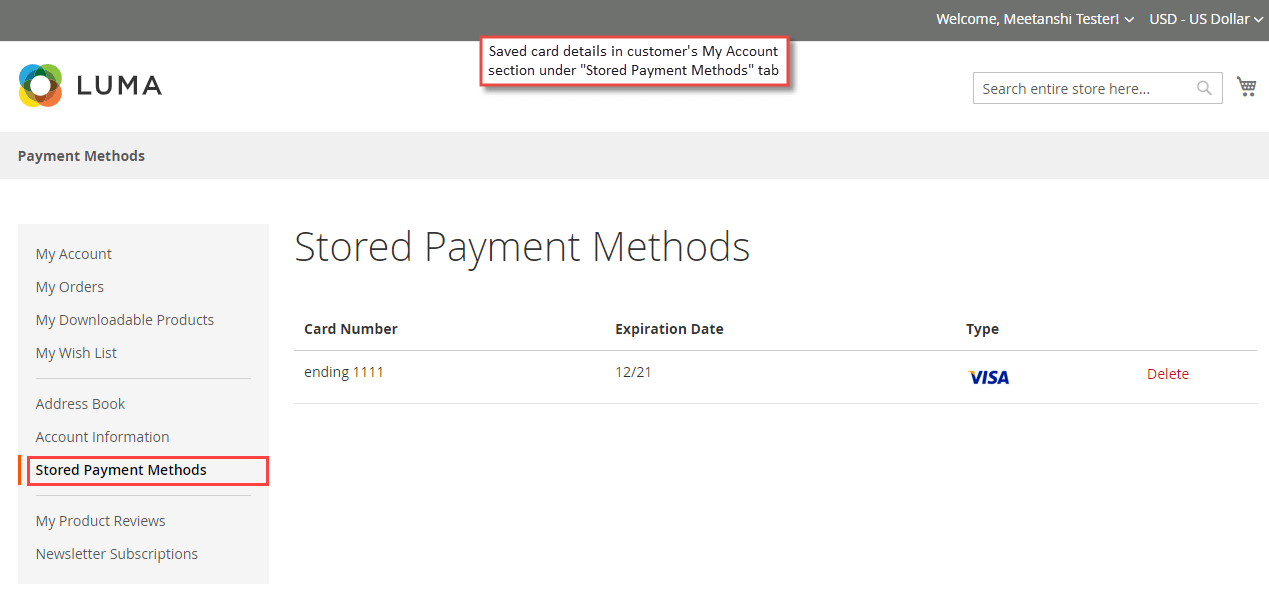This screenshot has height=591, width=1269.
Task: Open My Orders from sidebar
Action: tap(69, 286)
